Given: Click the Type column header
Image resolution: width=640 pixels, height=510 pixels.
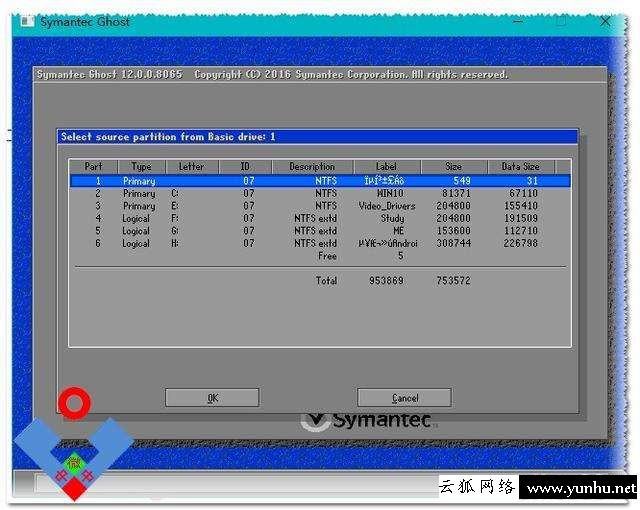Looking at the screenshot, I should click(142, 166).
